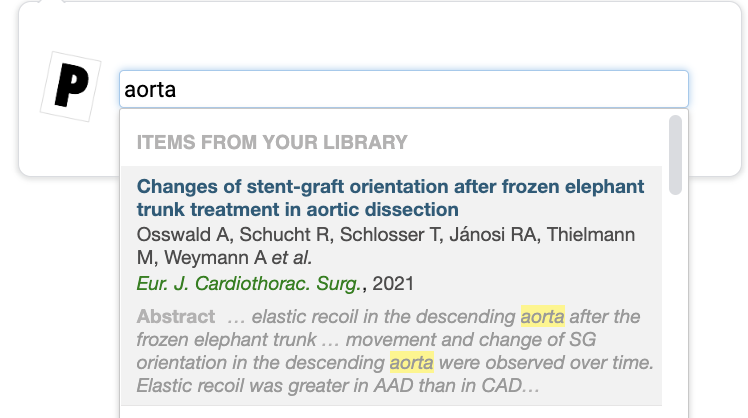Click the italic "et al." text
The height and width of the screenshot is (418, 748).
291,258
